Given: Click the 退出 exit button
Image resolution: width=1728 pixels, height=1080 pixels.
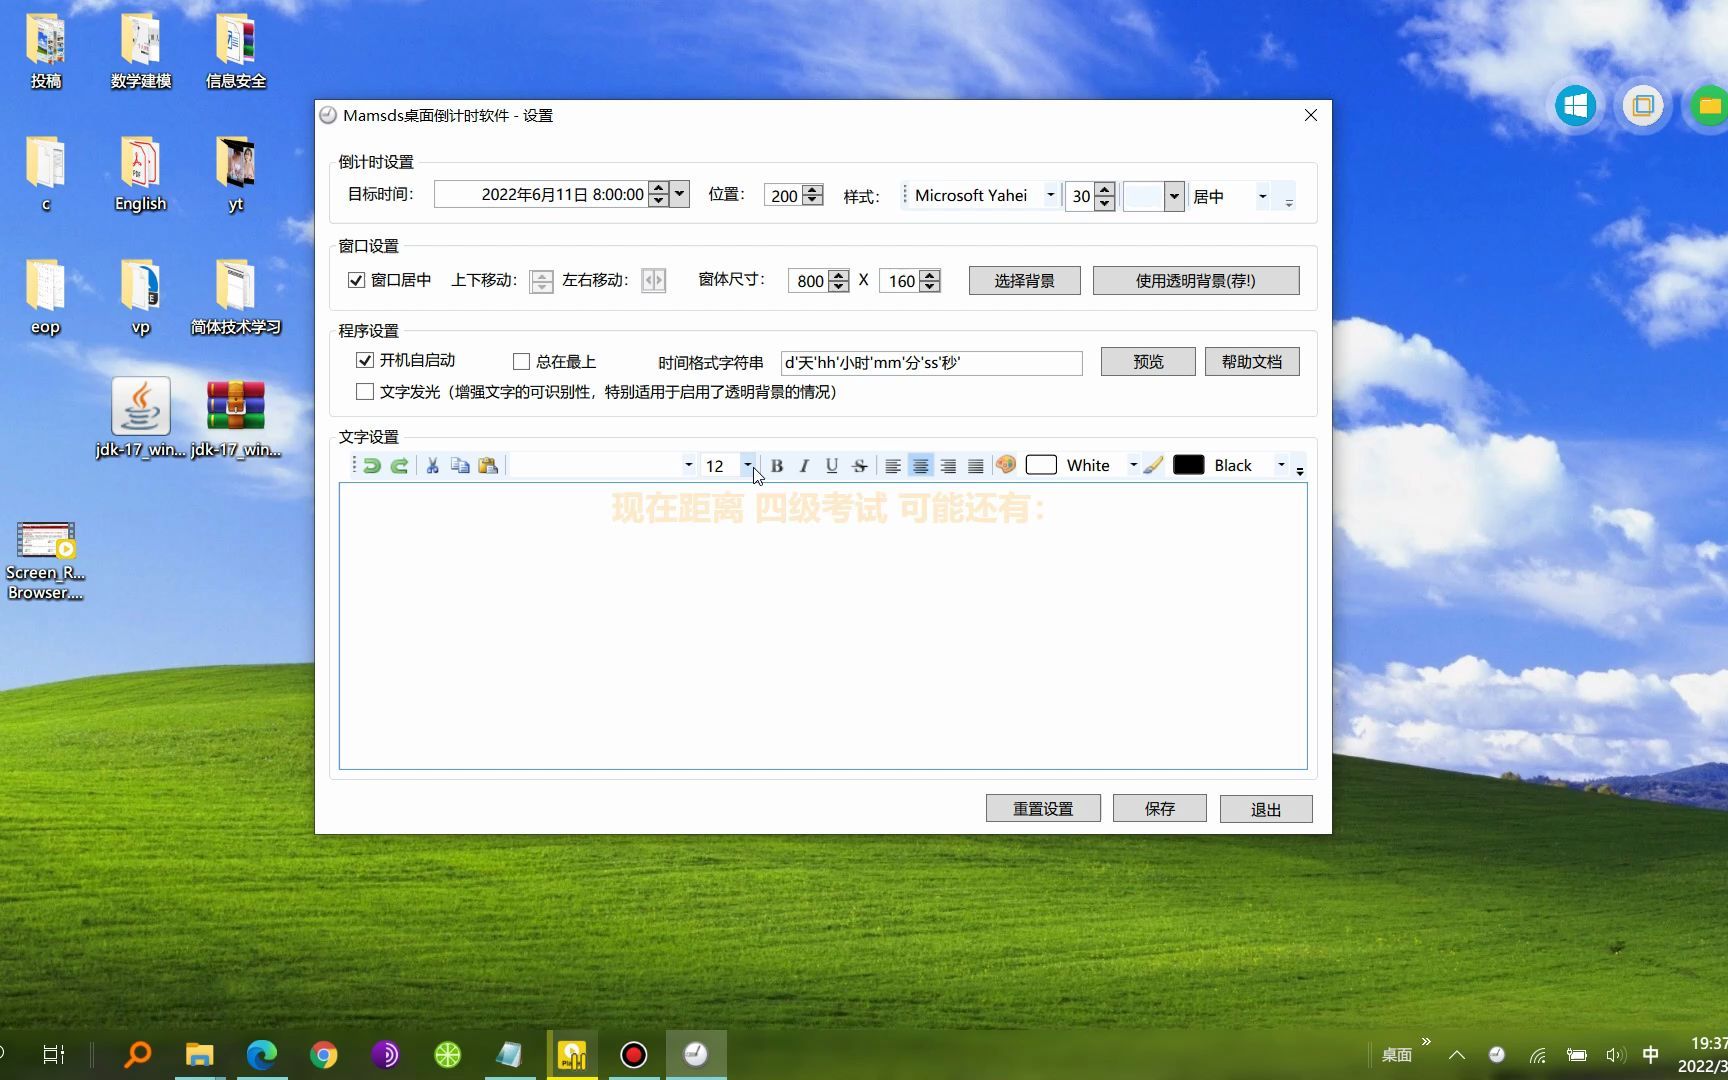Looking at the screenshot, I should tap(1266, 809).
